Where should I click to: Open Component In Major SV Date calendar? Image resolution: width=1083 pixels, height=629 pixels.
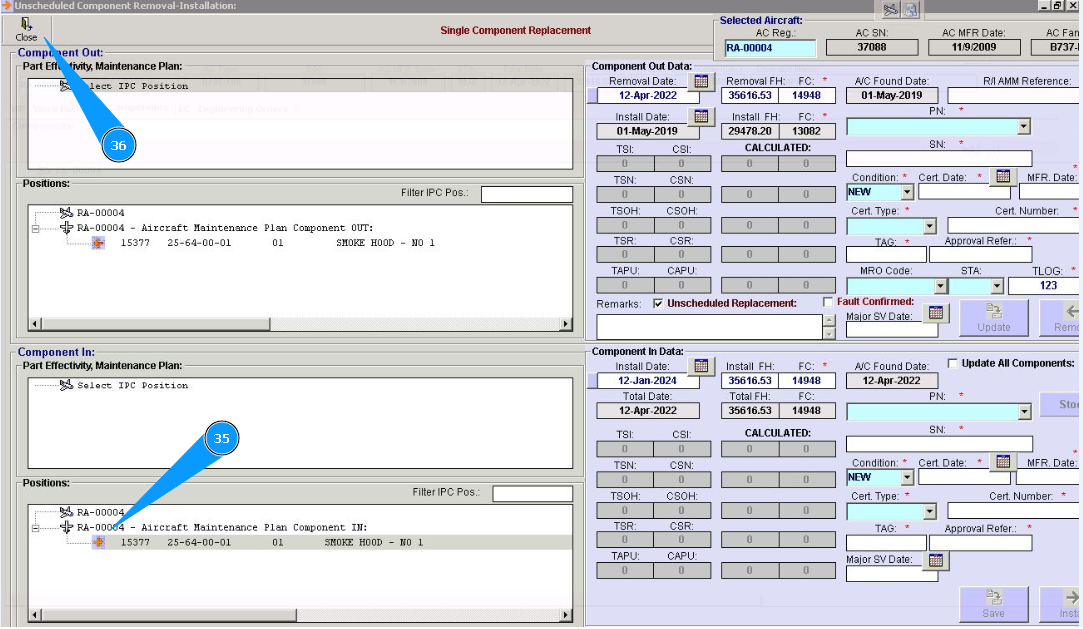coord(935,561)
